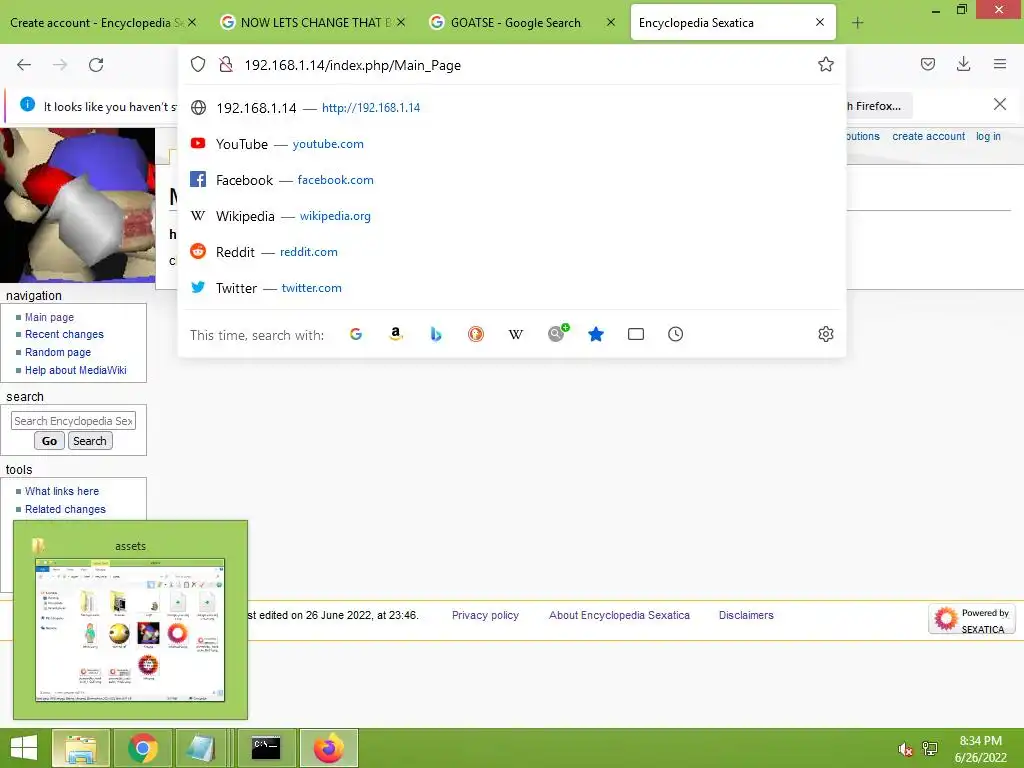
Task: Open the Main page navigation link
Action: click(50, 317)
